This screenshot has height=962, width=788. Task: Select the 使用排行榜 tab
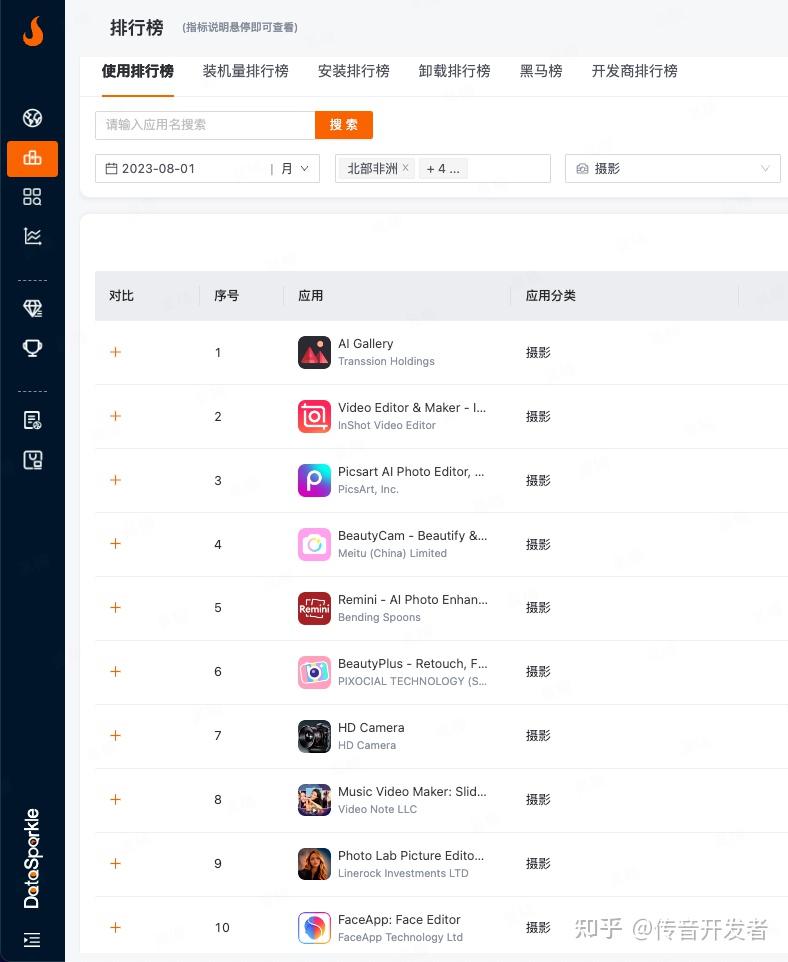137,71
